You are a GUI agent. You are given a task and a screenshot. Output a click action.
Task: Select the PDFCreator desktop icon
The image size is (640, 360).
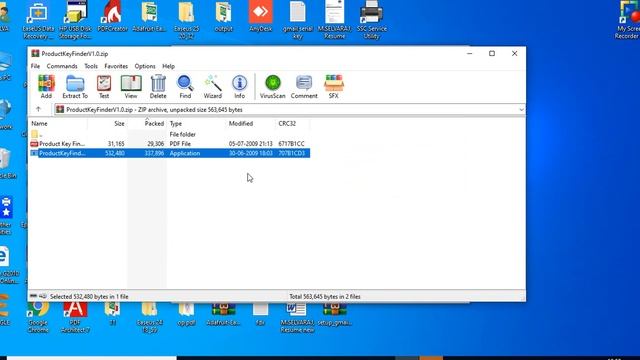click(112, 17)
